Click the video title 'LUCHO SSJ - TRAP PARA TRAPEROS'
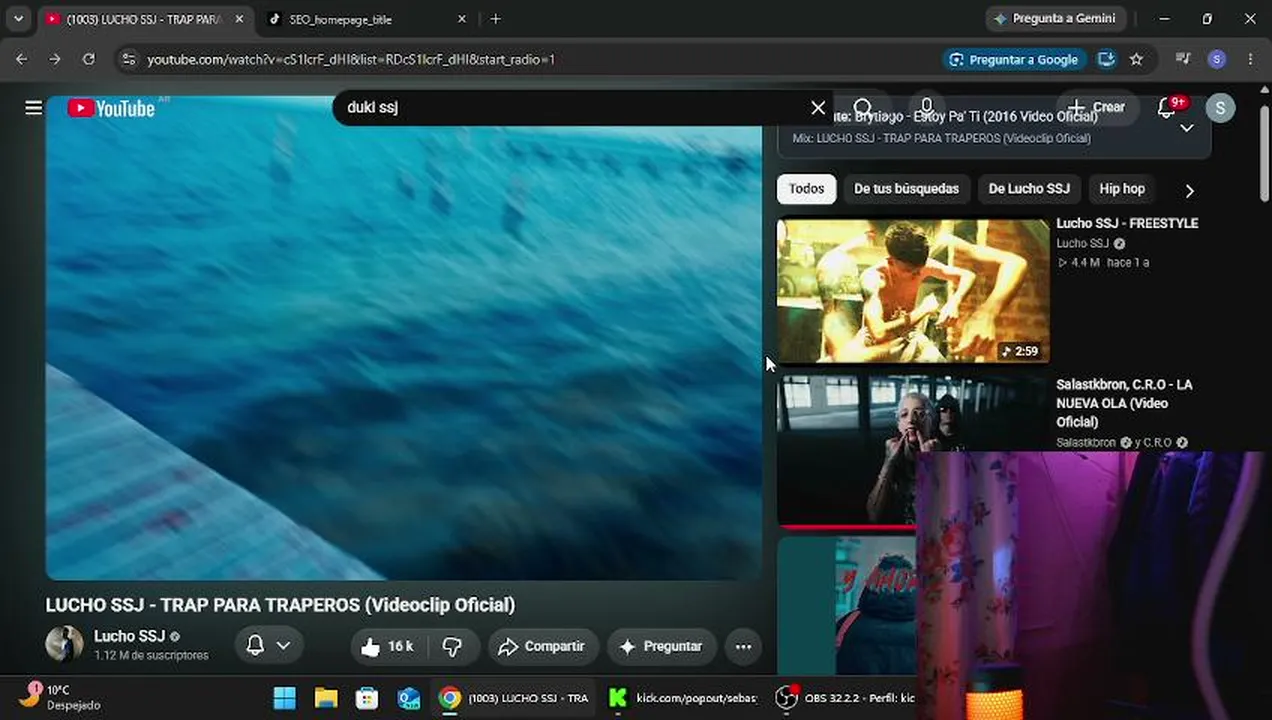The width and height of the screenshot is (1272, 720). pyautogui.click(x=280, y=605)
